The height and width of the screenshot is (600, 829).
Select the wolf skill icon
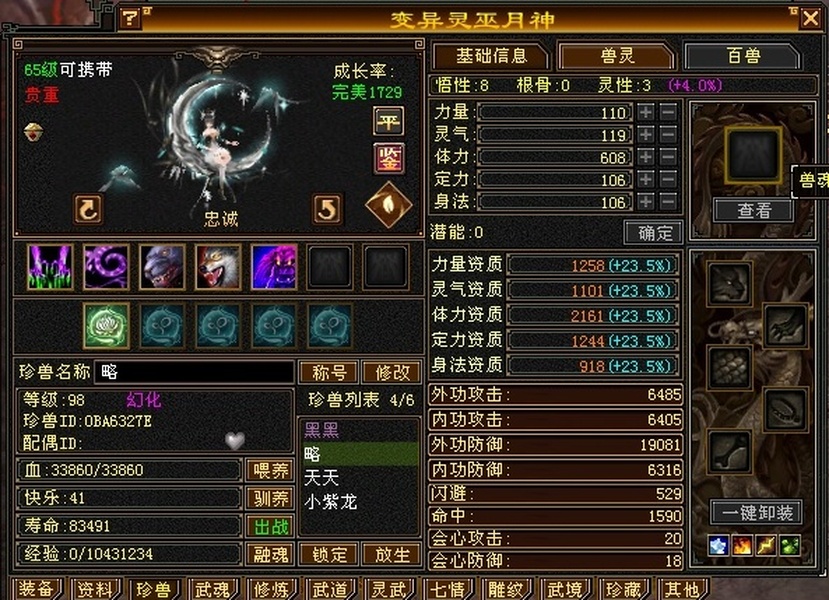tap(218, 267)
